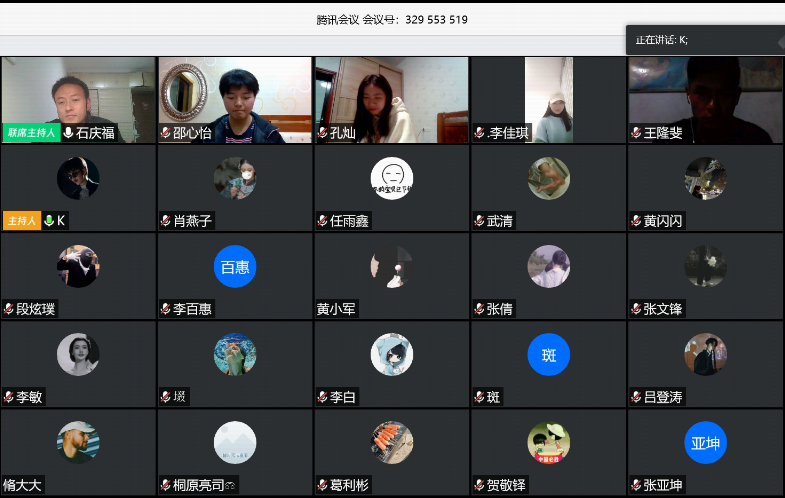Click the 任雨鑫 cartoon face avatar
The image size is (785, 498).
point(392,178)
